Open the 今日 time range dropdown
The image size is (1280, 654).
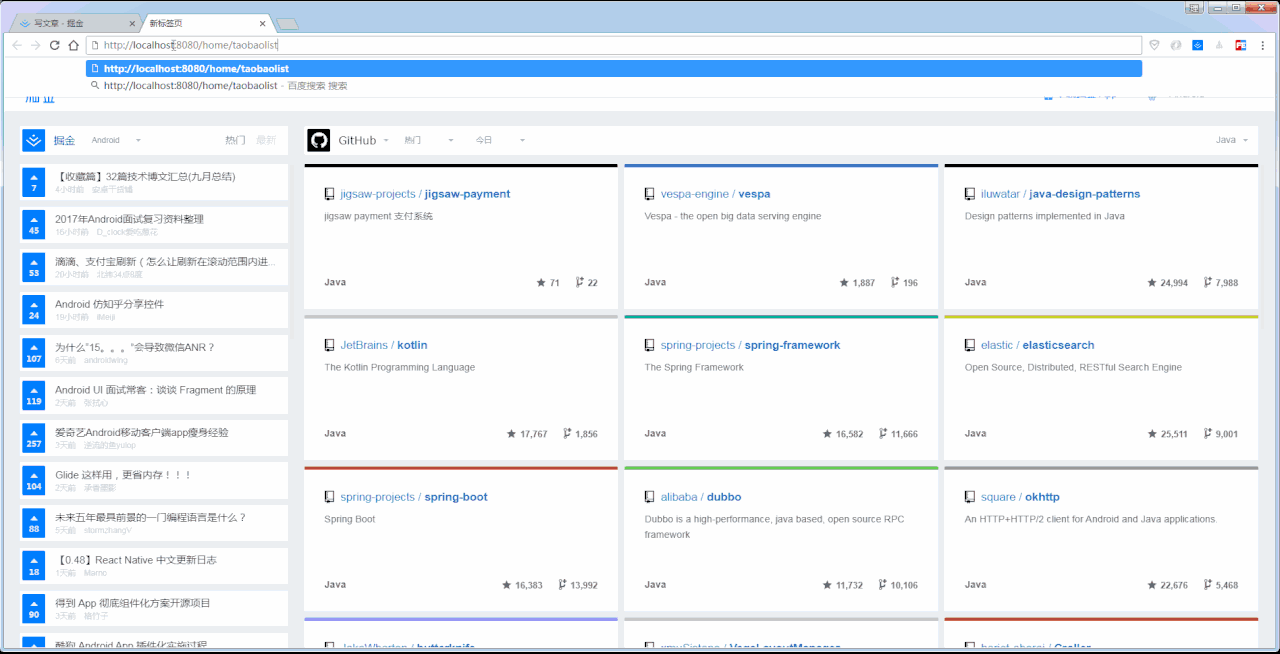coord(500,140)
